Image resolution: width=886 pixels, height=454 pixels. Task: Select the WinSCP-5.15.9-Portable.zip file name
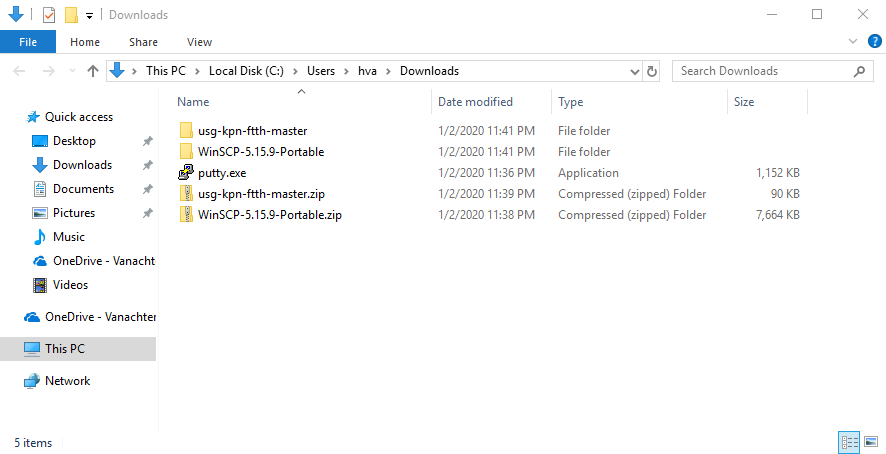point(270,215)
